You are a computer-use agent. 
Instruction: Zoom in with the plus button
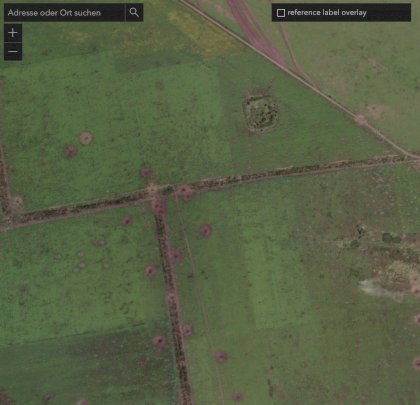pyautogui.click(x=13, y=33)
